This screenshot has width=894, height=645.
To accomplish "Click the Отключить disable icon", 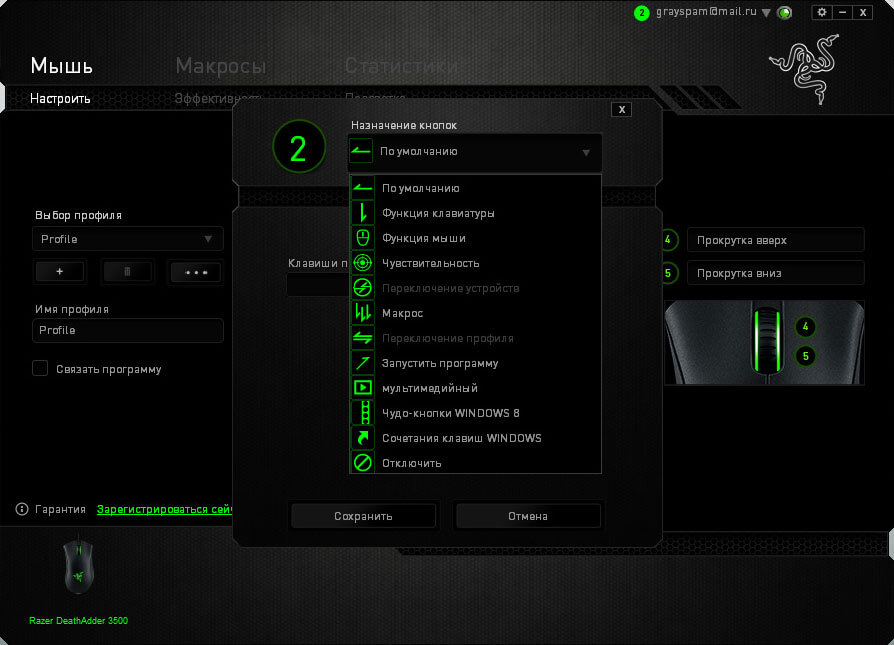I will [x=362, y=462].
